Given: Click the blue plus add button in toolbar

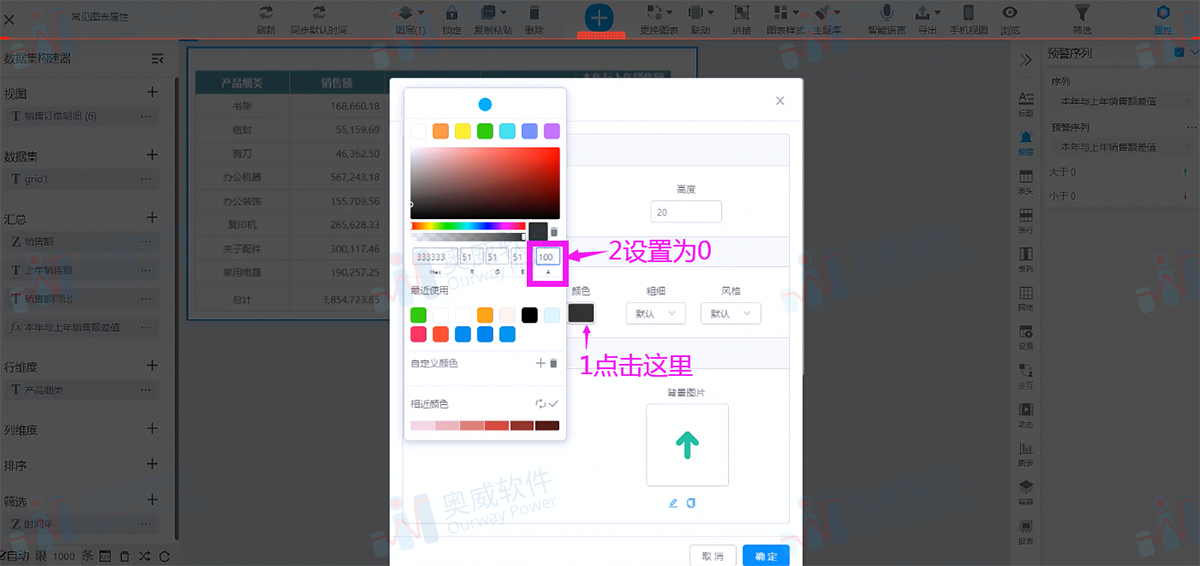Looking at the screenshot, I should pos(599,17).
